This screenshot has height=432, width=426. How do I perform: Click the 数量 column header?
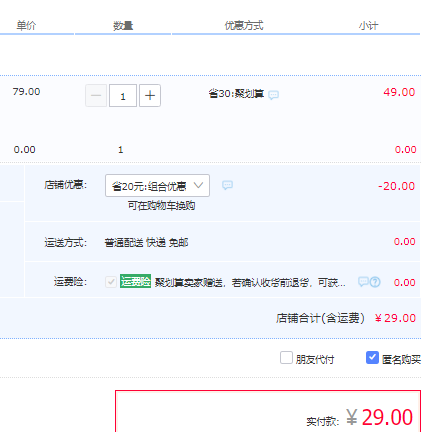point(123,26)
